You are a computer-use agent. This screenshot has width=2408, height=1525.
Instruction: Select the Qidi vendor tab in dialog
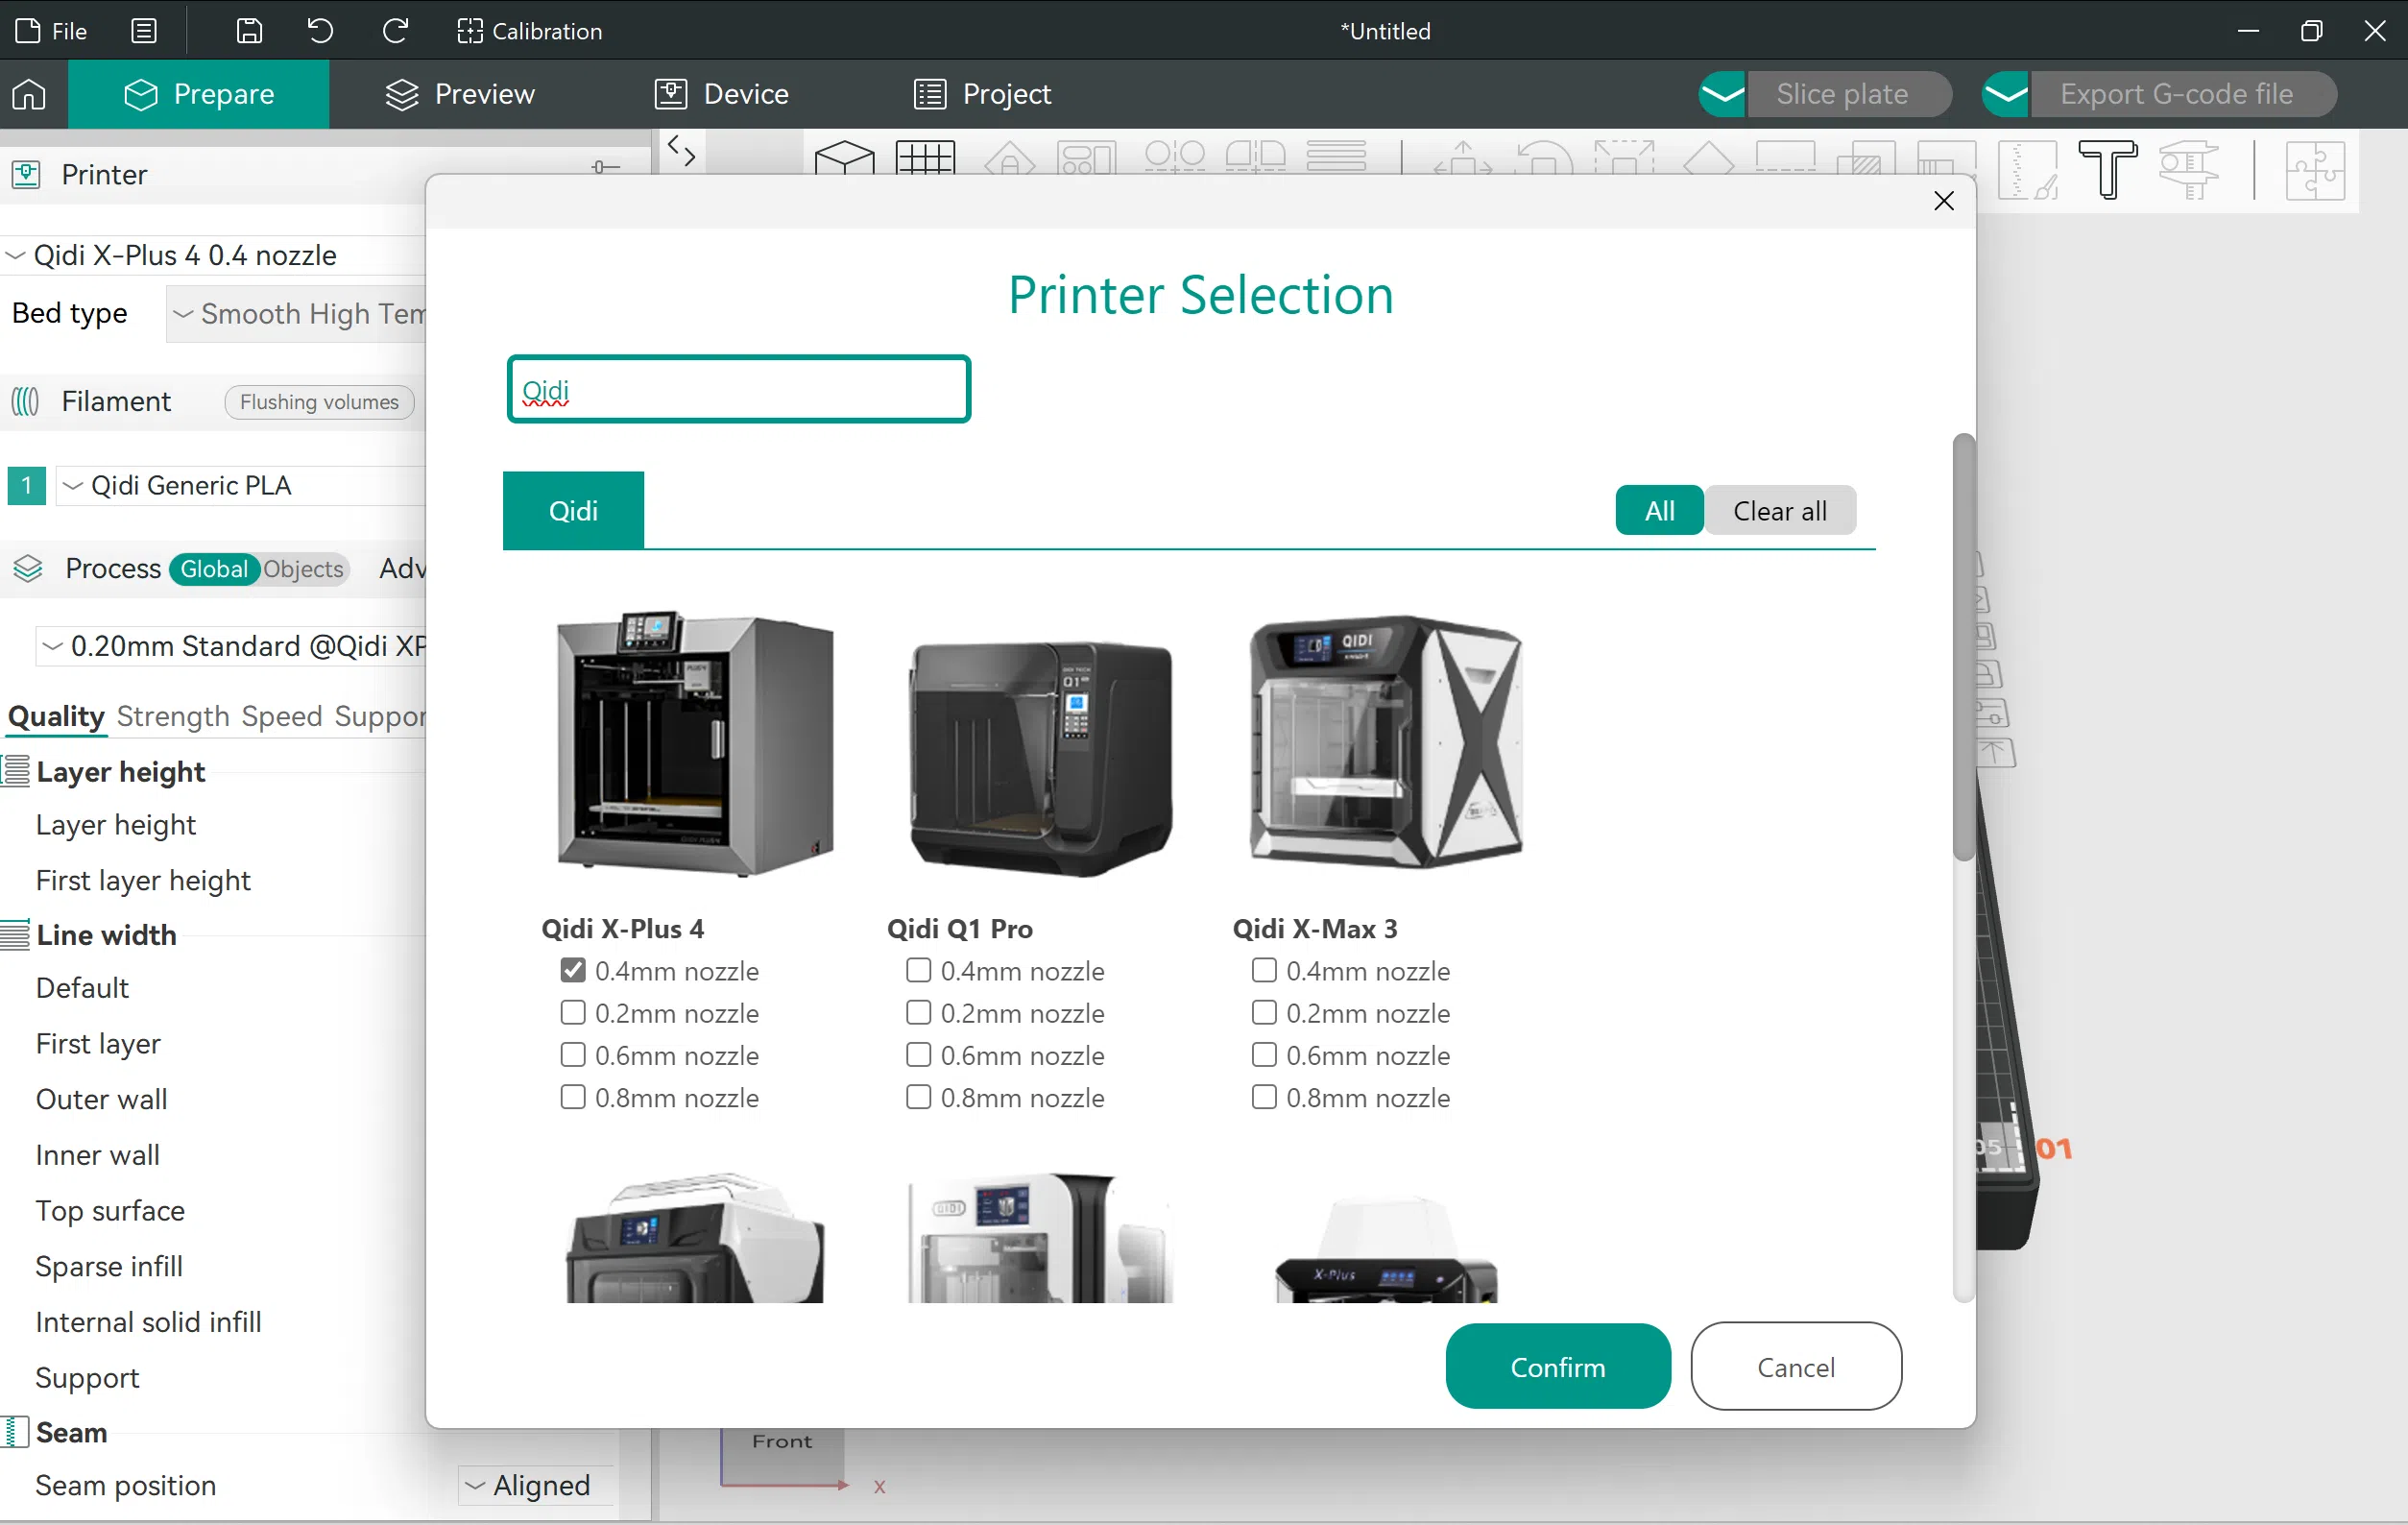click(573, 511)
